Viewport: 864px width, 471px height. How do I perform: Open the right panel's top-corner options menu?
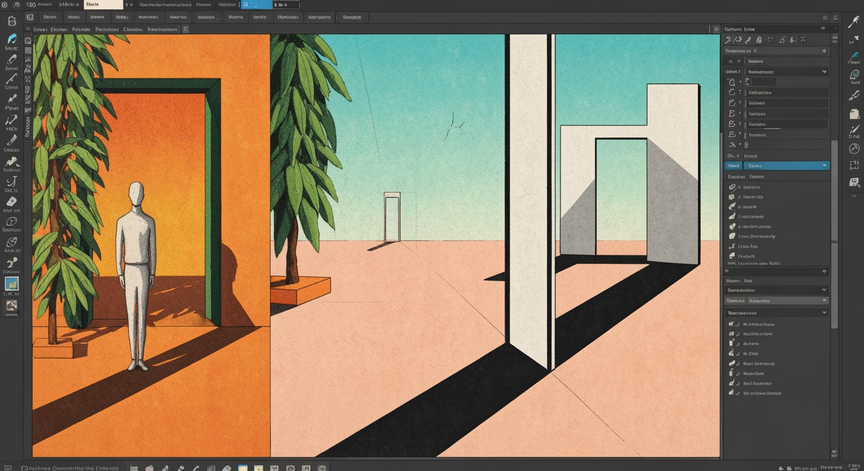823,29
